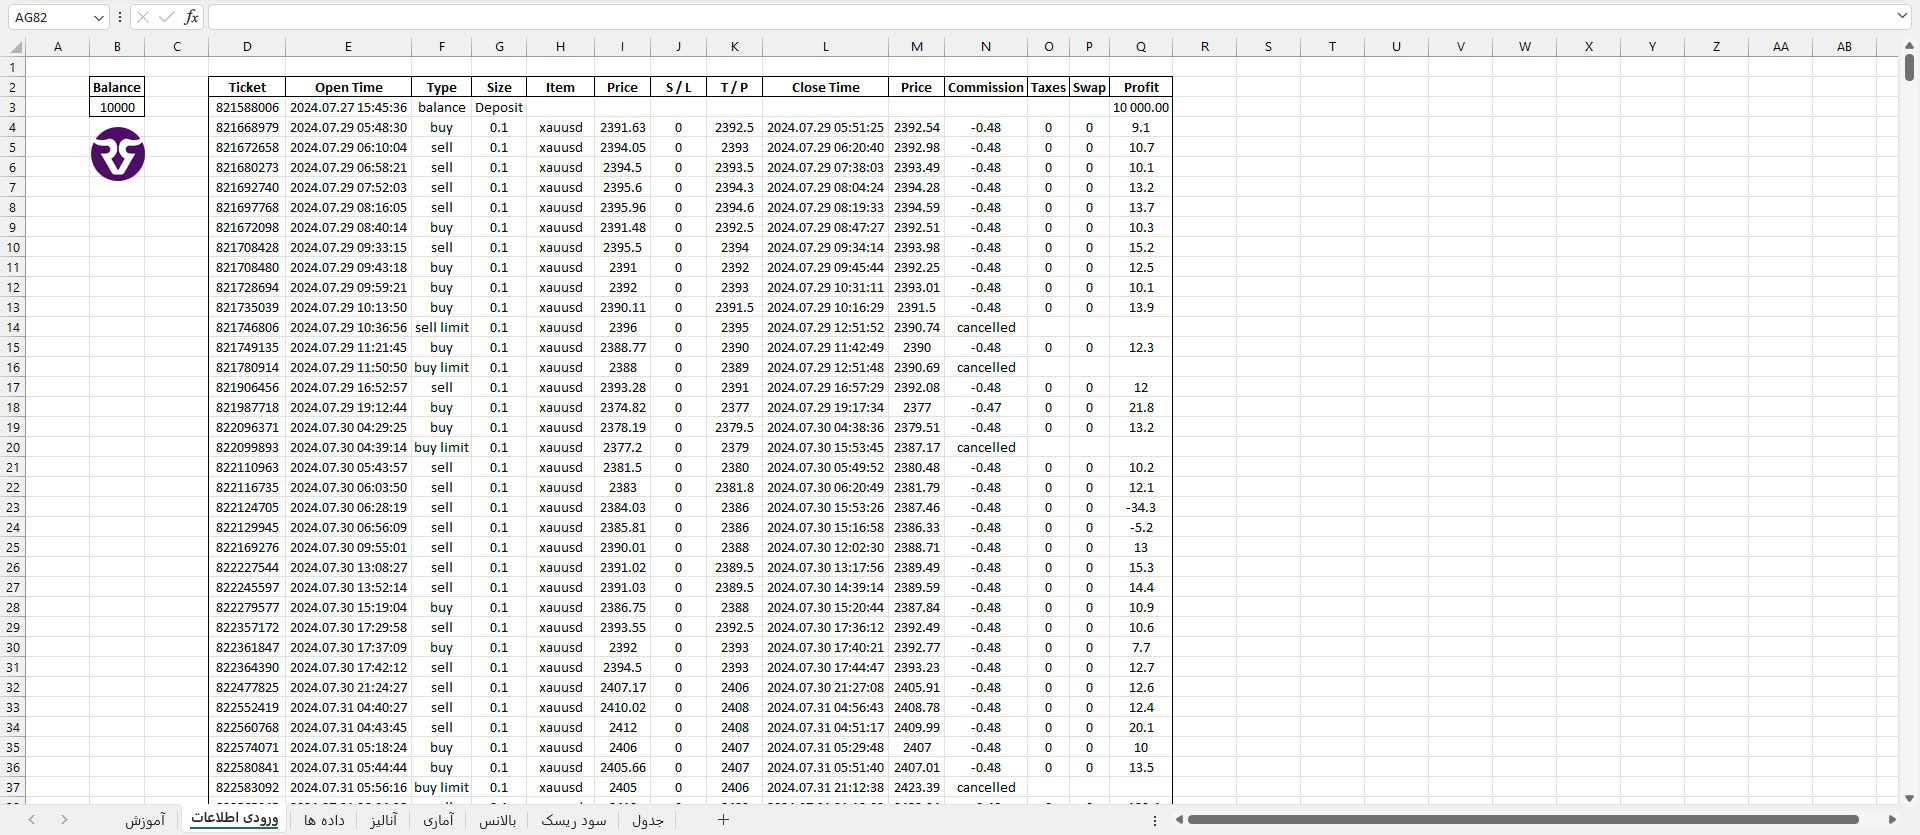Click the Profit header cell
Image resolution: width=1920 pixels, height=835 pixels.
pyautogui.click(x=1141, y=87)
